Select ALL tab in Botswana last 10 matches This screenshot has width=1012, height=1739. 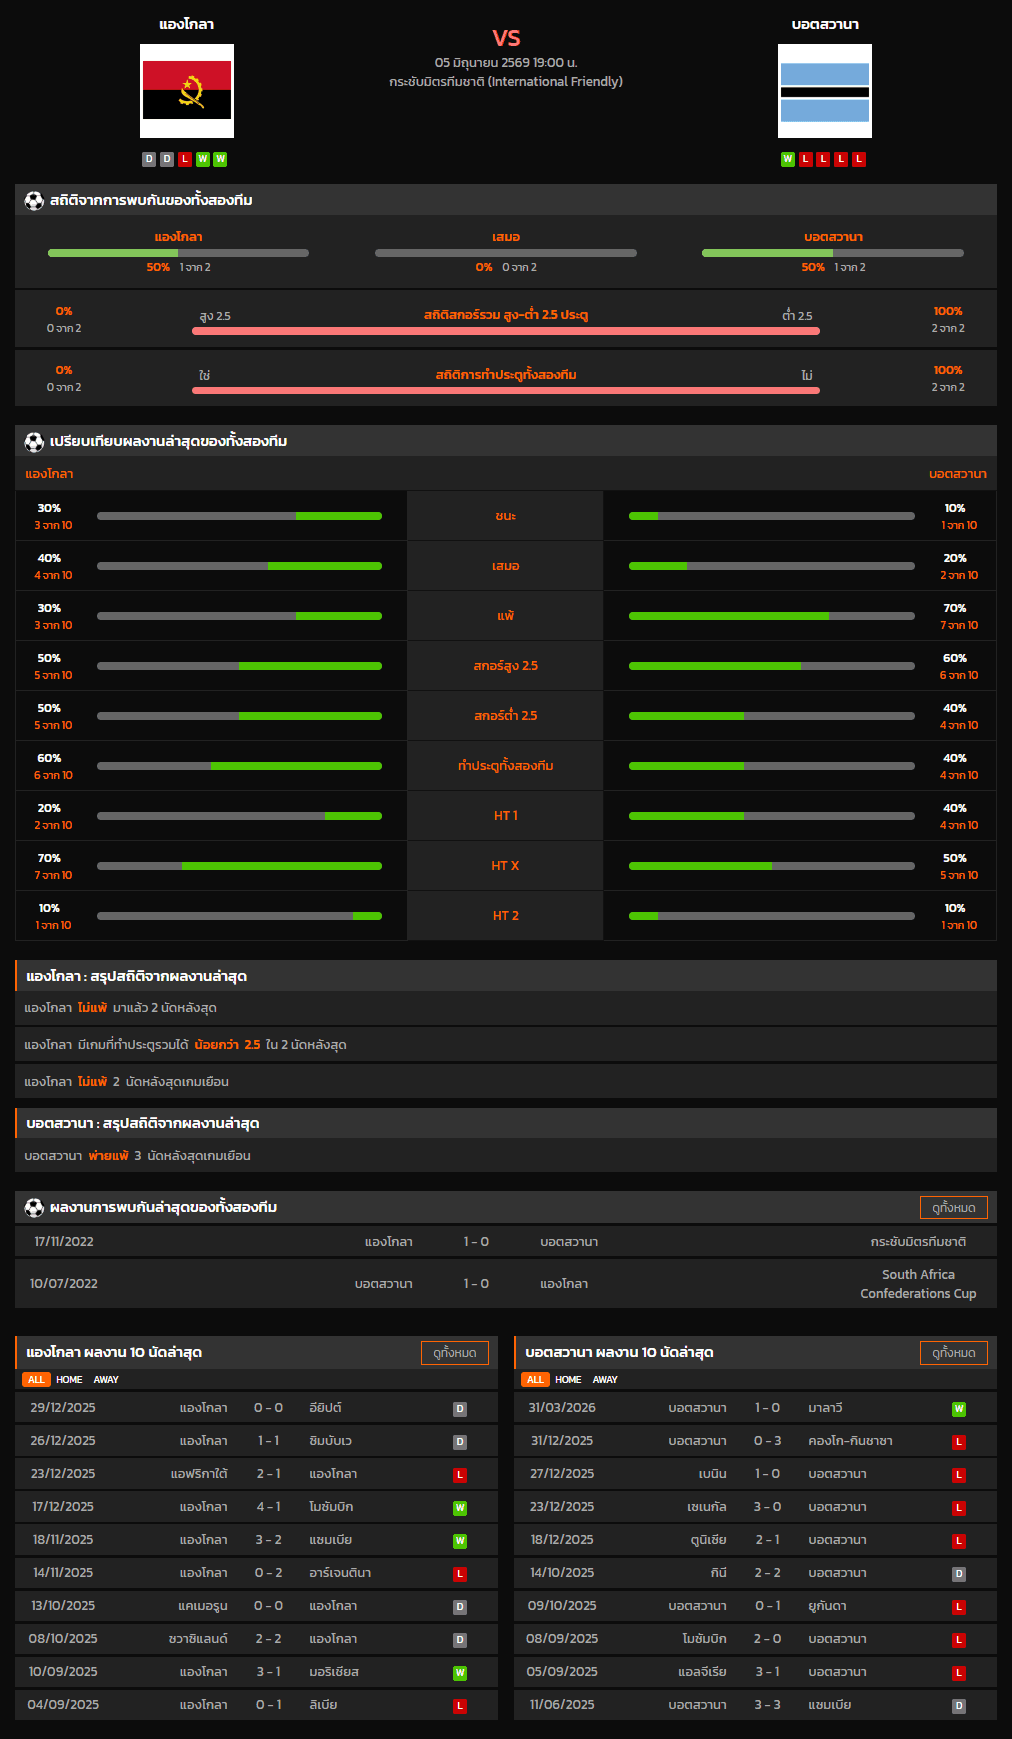coord(535,1380)
